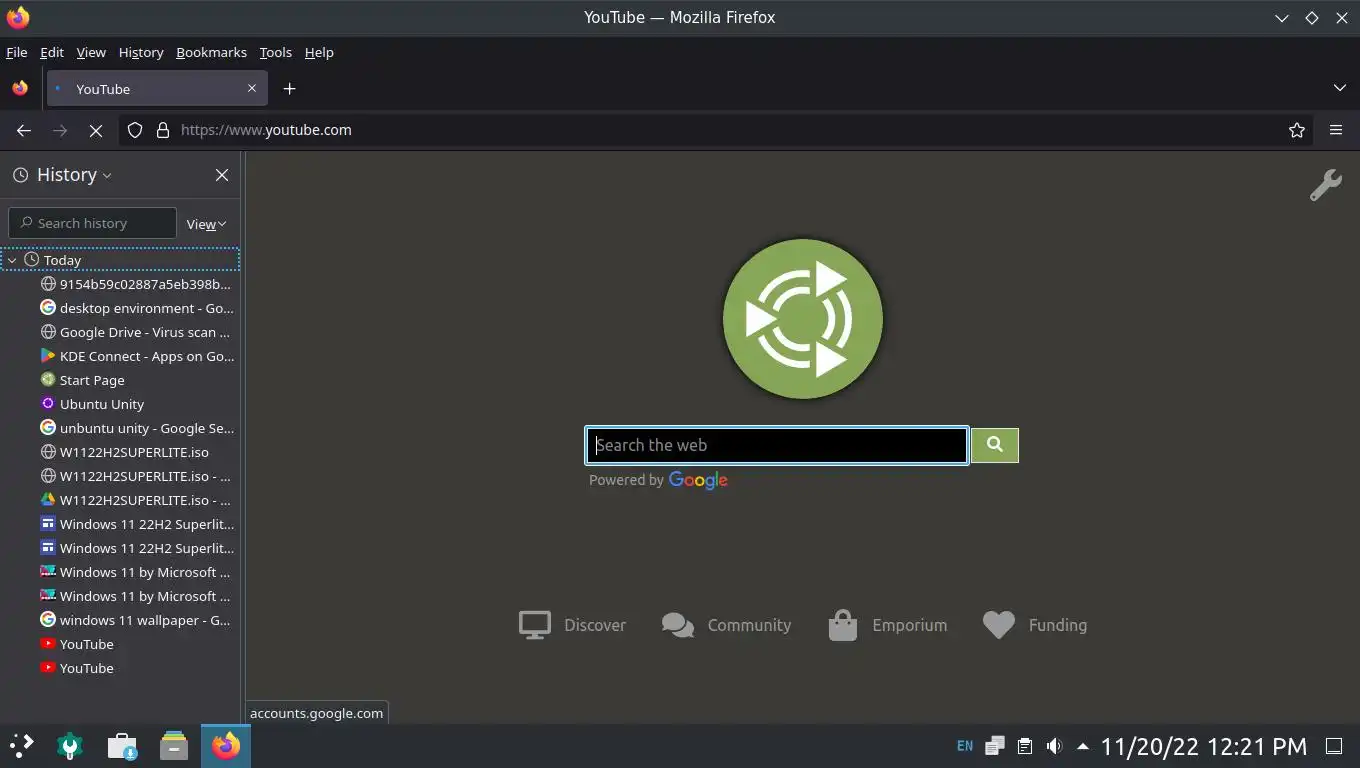1360x768 pixels.
Task: Open the list all tabs dropdown
Action: [1340, 88]
